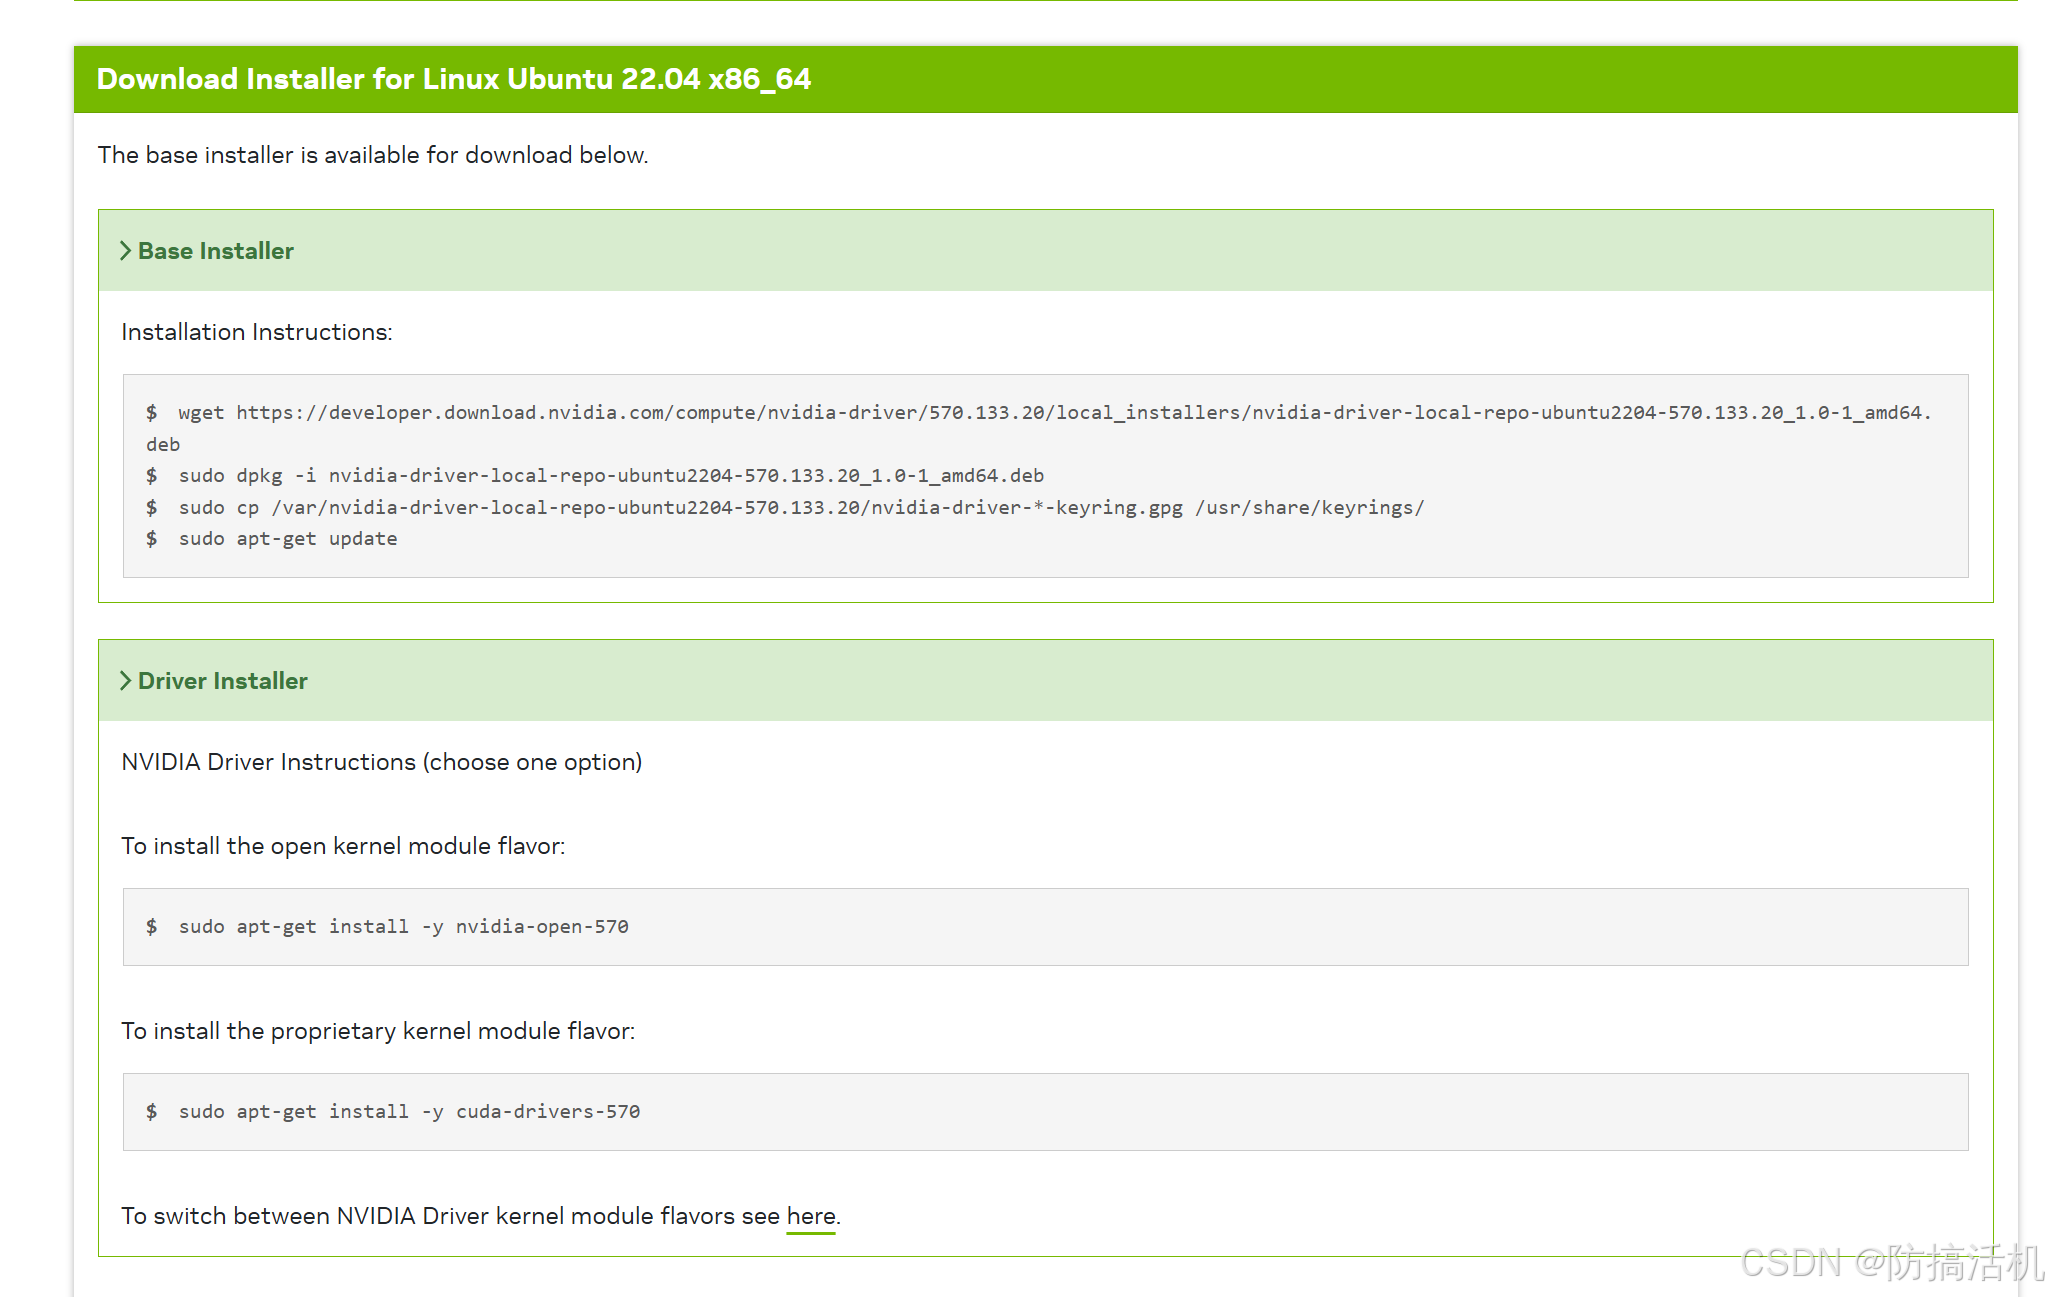Click the Base Installer heading text
The height and width of the screenshot is (1297, 2049).
point(216,251)
